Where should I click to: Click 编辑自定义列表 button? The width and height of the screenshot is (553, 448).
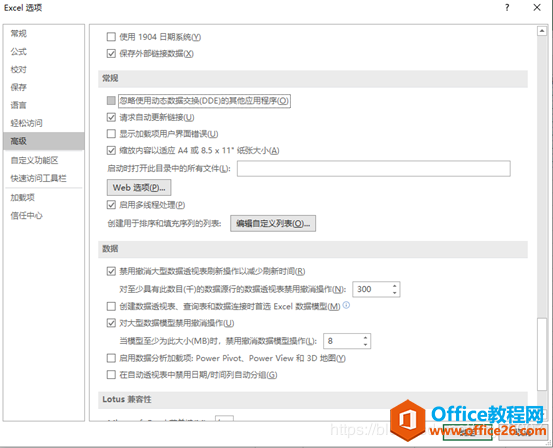[273, 224]
